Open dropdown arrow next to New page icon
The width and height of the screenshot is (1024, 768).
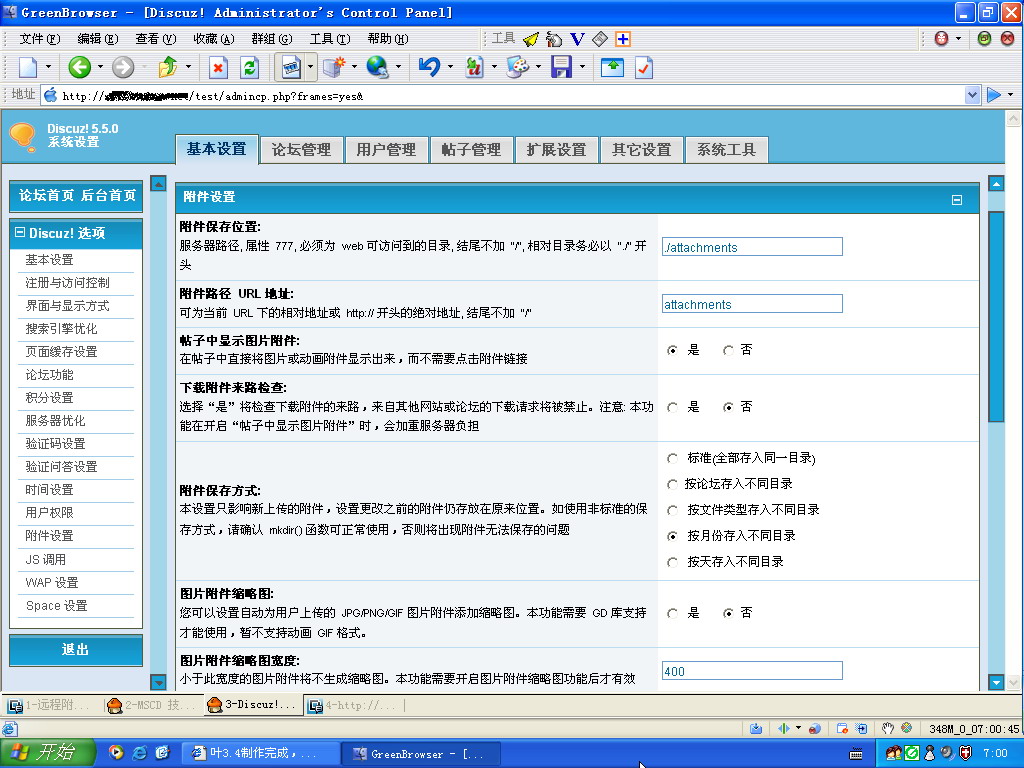click(x=48, y=67)
